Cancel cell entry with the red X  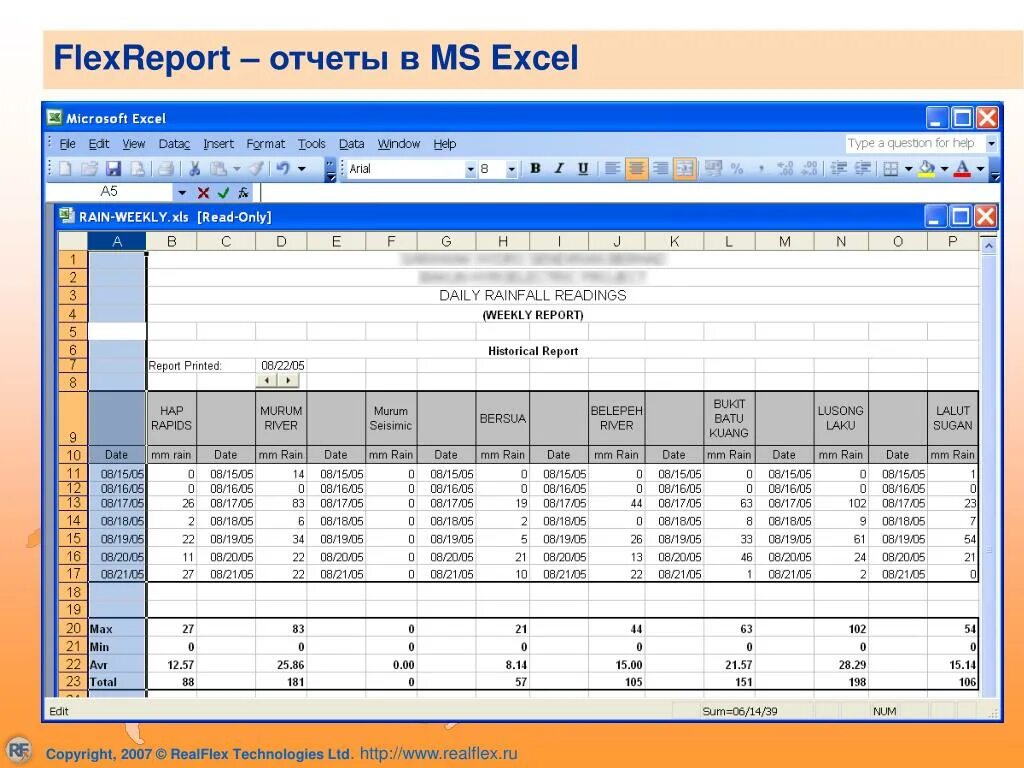point(204,192)
